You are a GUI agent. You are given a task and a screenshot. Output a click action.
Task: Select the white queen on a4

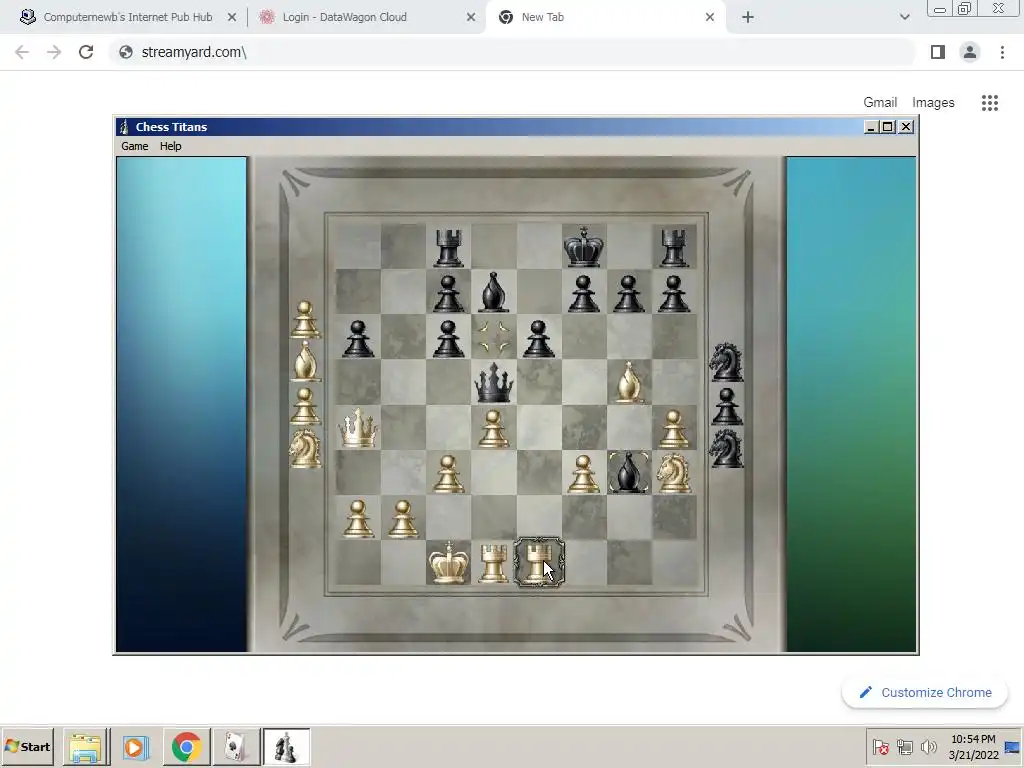[358, 428]
